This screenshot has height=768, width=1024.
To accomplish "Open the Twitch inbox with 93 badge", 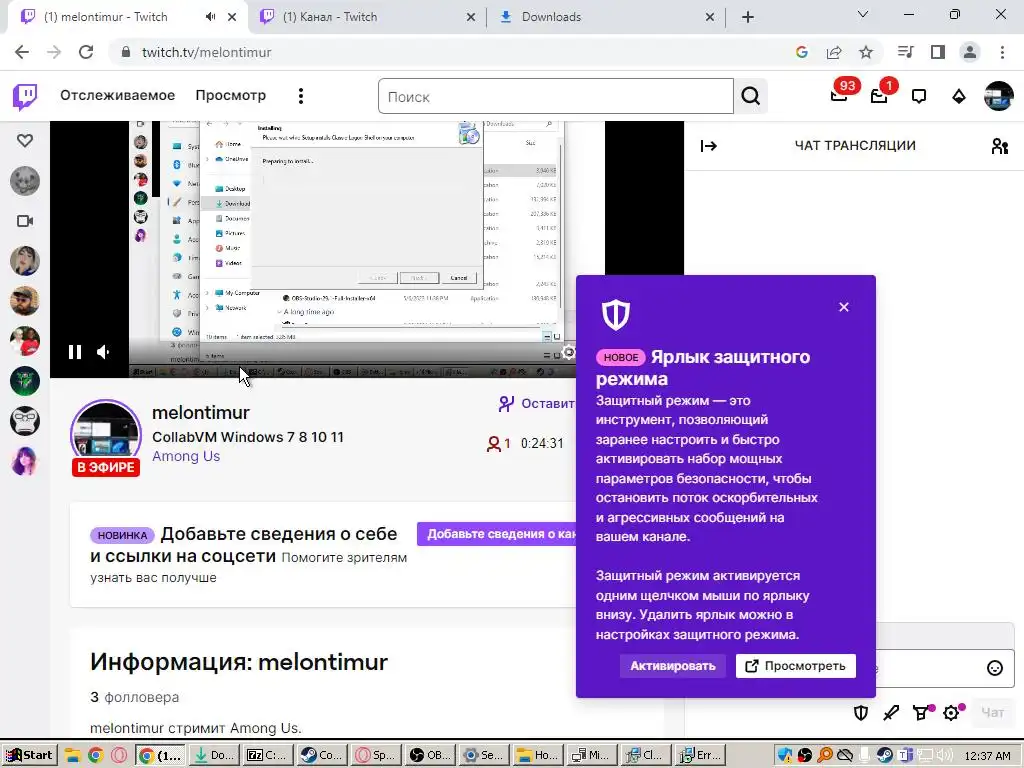I will coord(839,96).
